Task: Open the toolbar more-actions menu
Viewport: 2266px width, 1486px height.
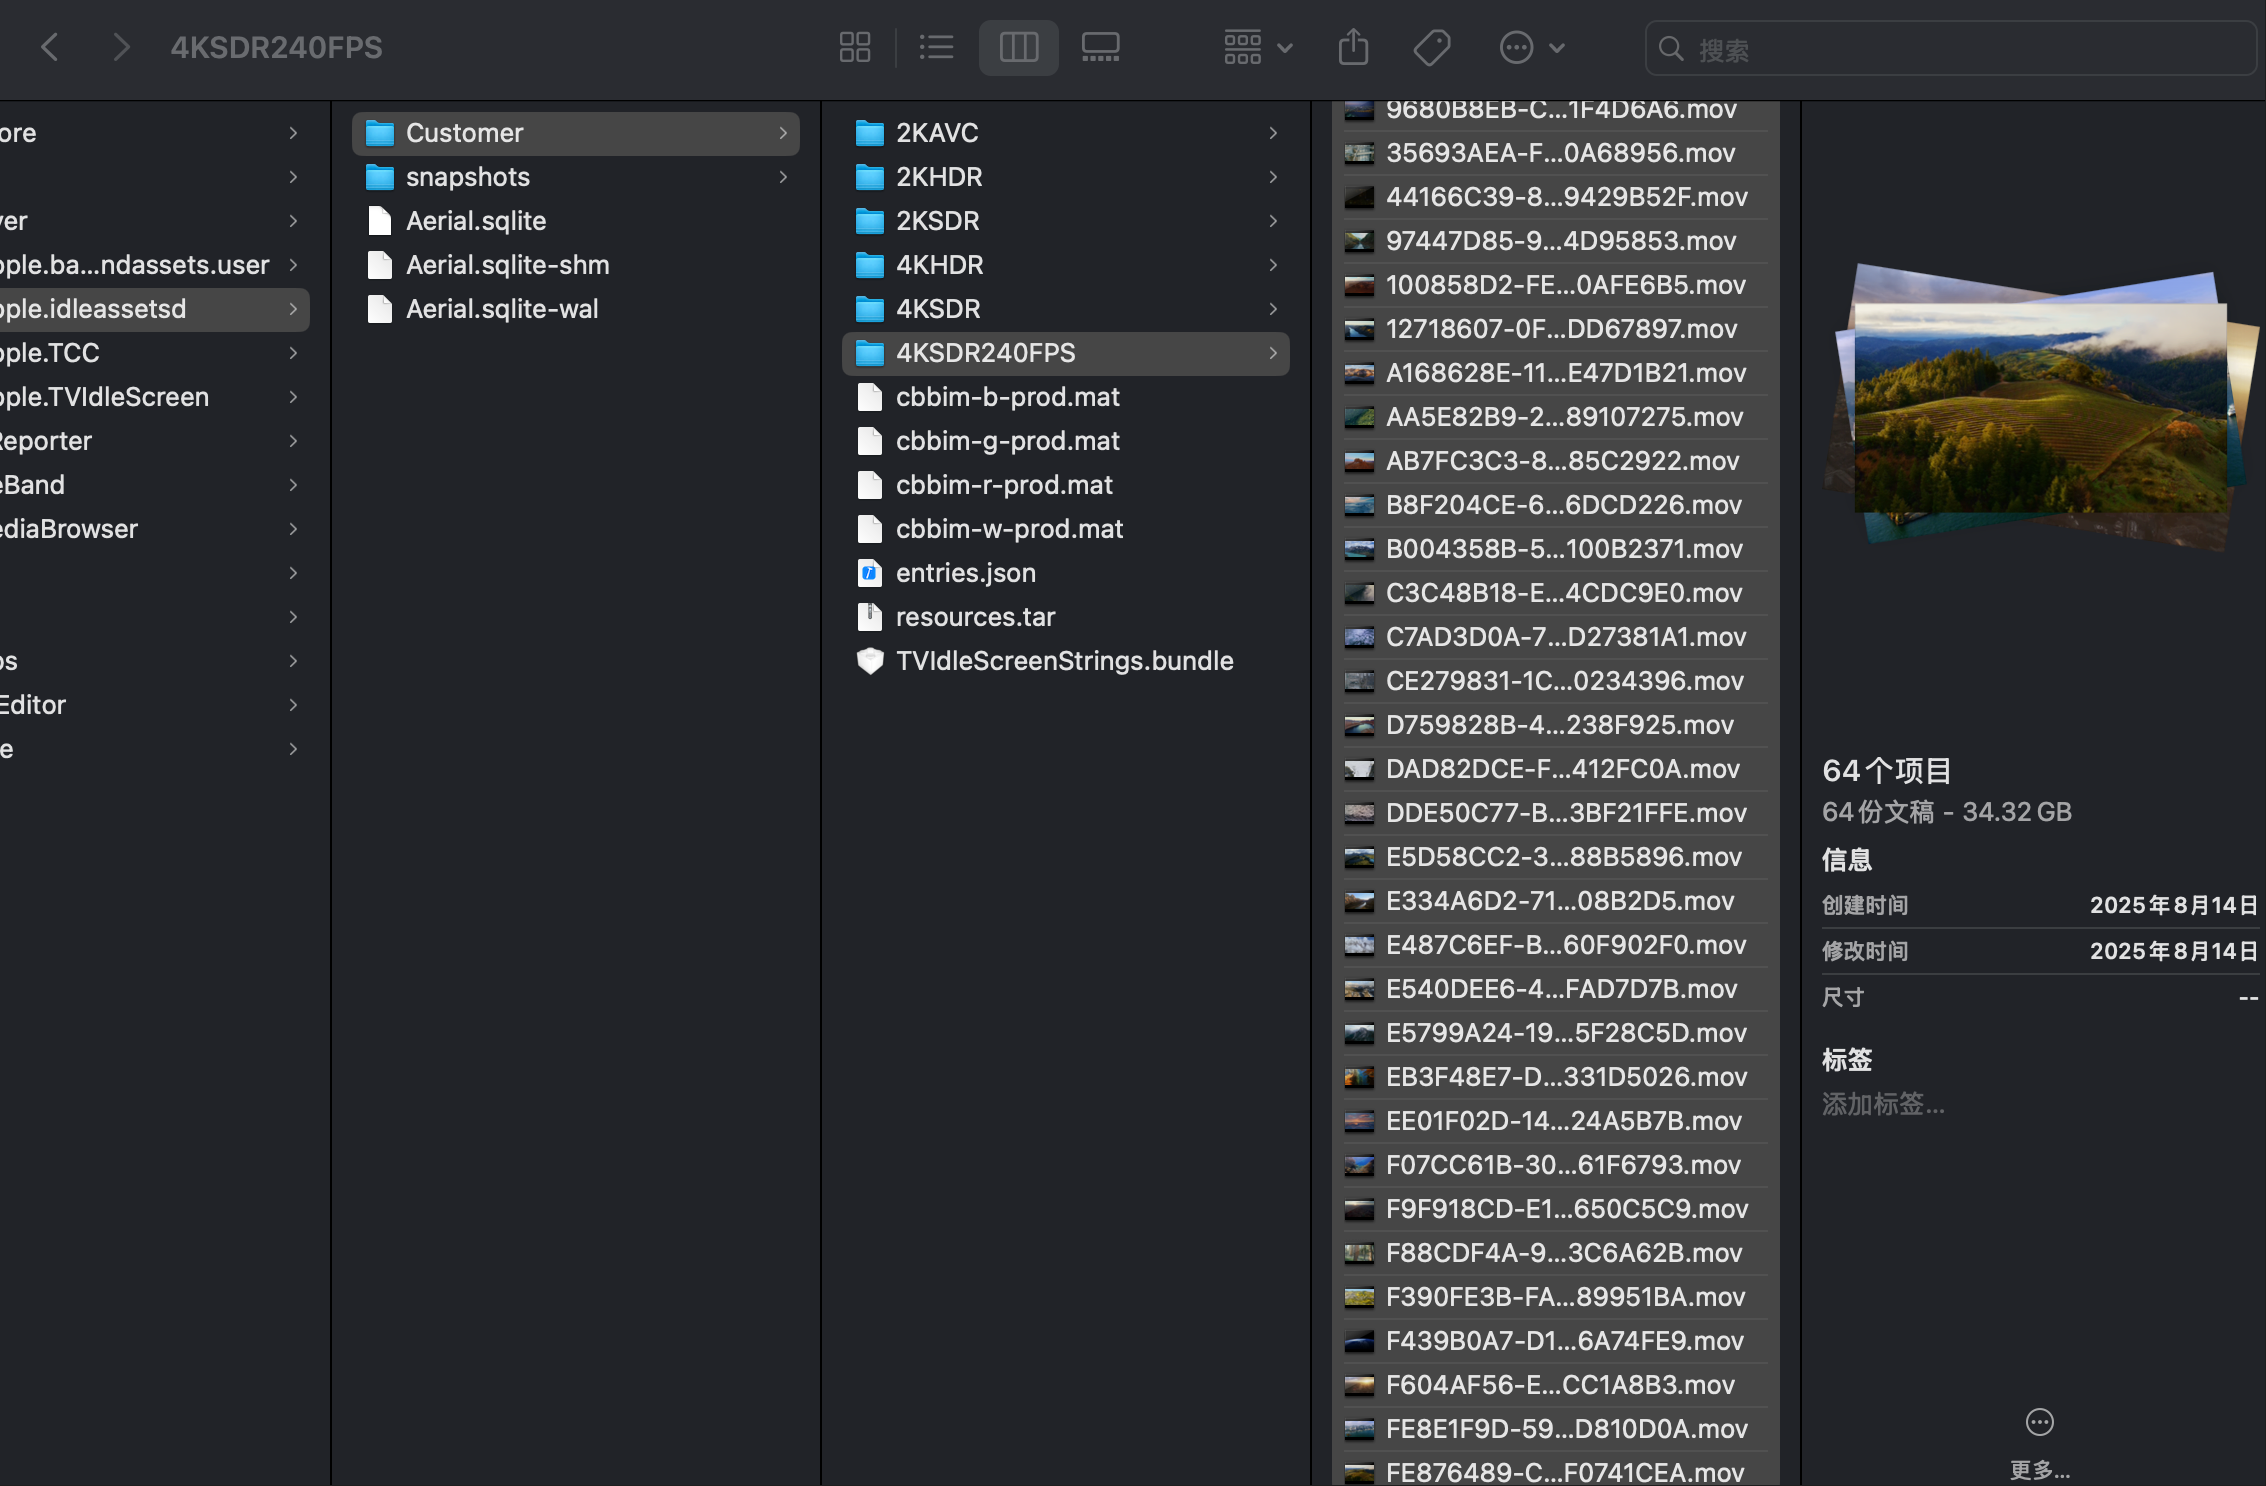Action: coord(1530,47)
